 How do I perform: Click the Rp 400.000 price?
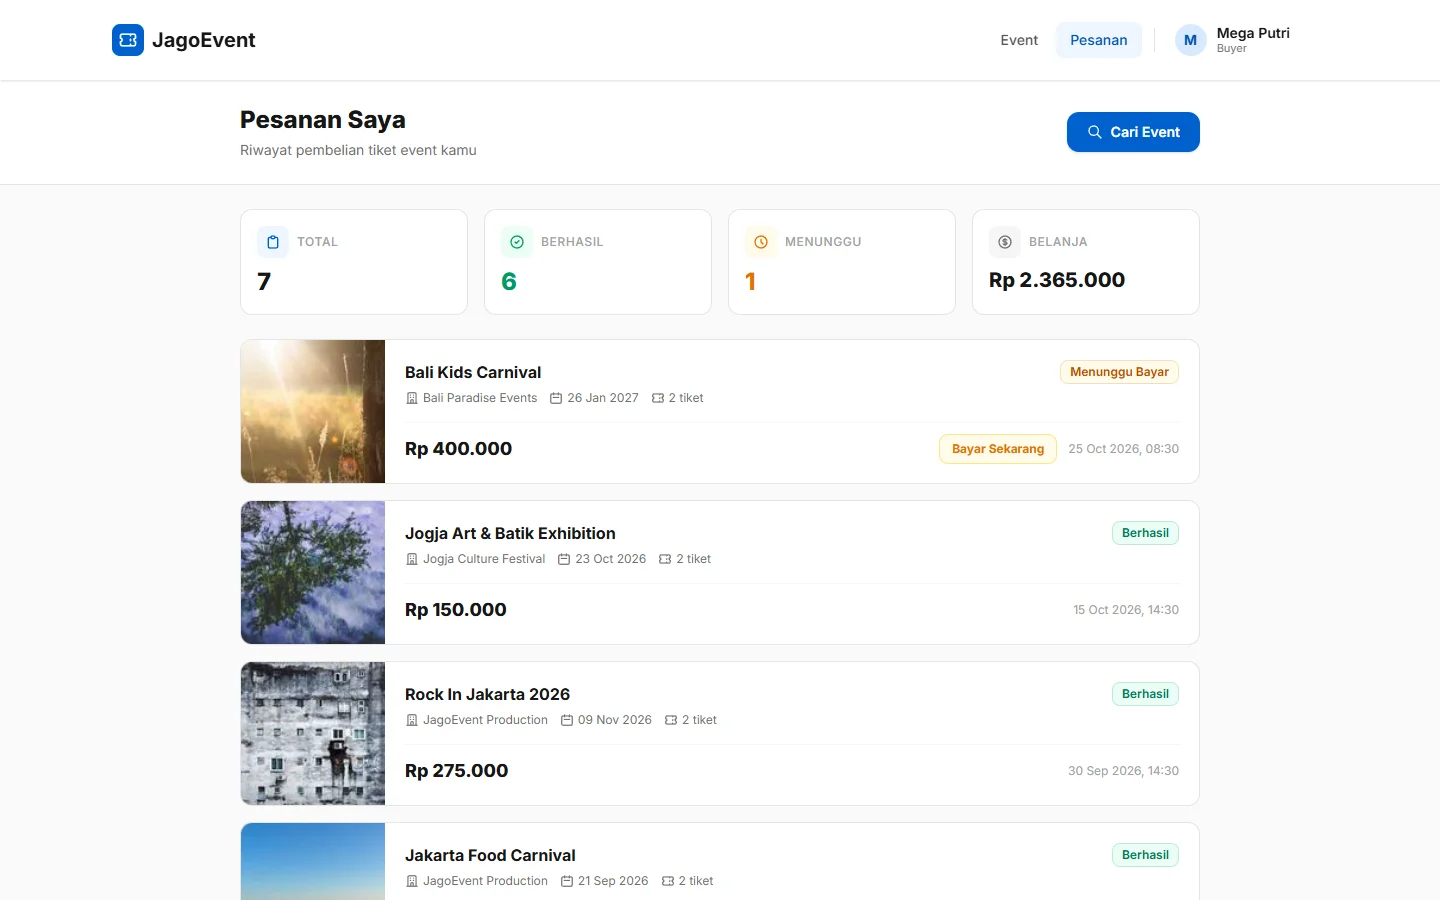[458, 449]
